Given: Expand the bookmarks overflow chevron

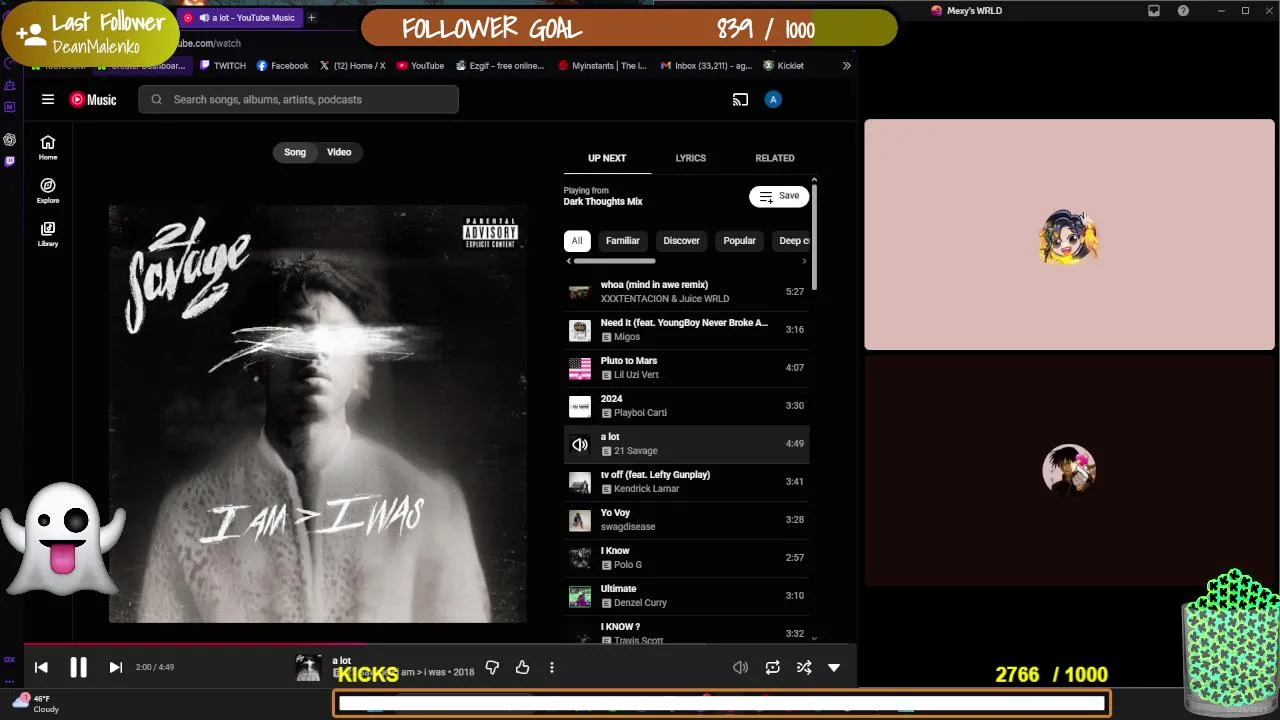Looking at the screenshot, I should click(846, 66).
